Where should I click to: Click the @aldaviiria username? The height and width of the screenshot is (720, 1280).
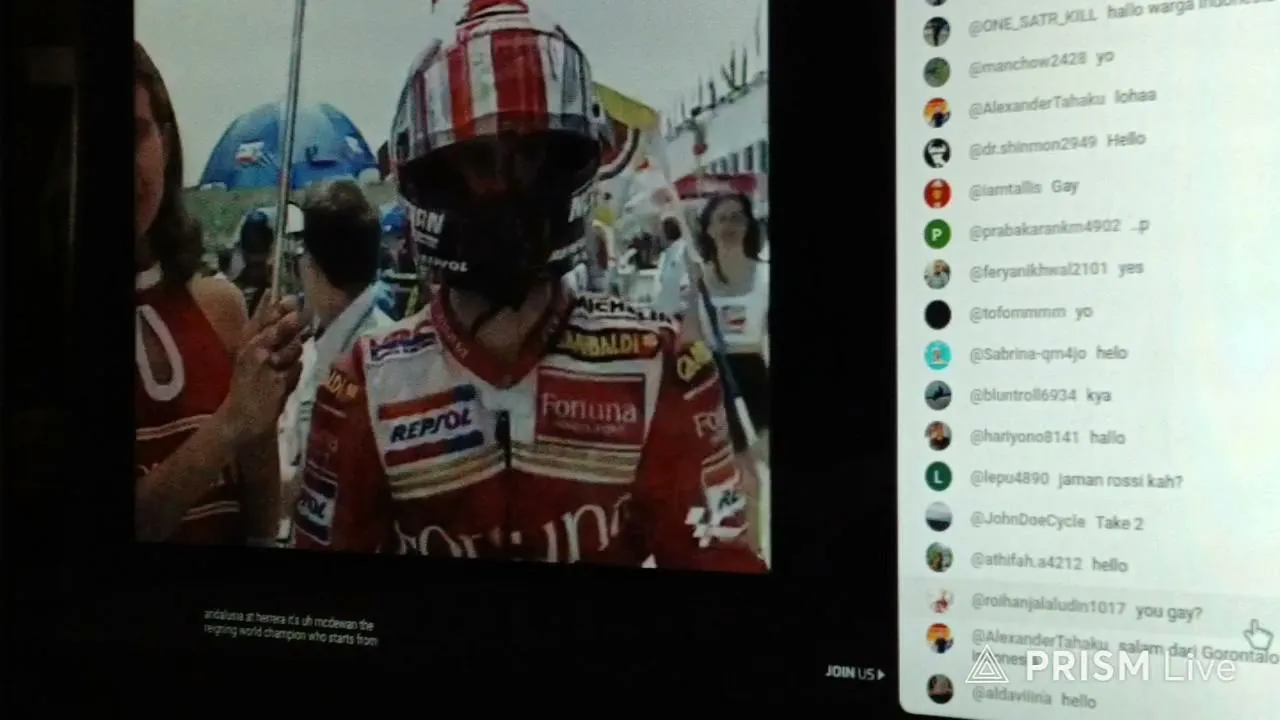click(x=1011, y=697)
